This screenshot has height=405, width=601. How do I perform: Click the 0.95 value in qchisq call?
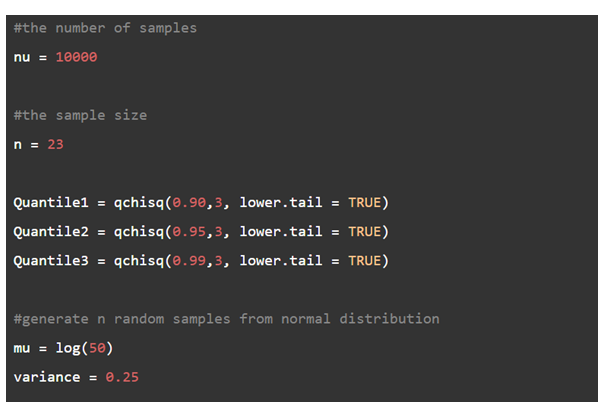(x=188, y=232)
